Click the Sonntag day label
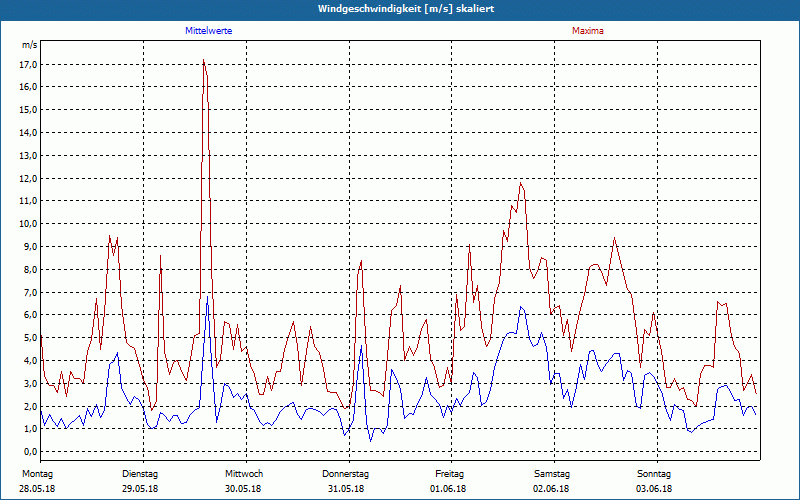 654,474
